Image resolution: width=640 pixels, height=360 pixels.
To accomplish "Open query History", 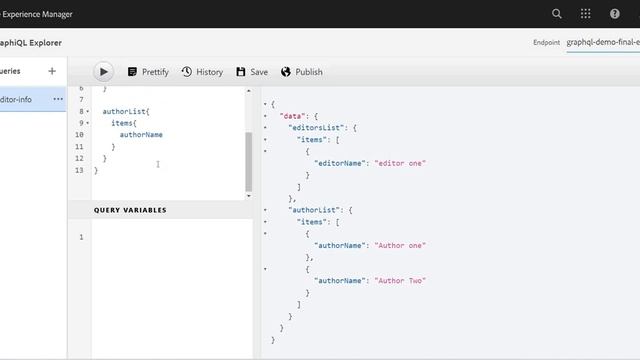I will pos(202,72).
